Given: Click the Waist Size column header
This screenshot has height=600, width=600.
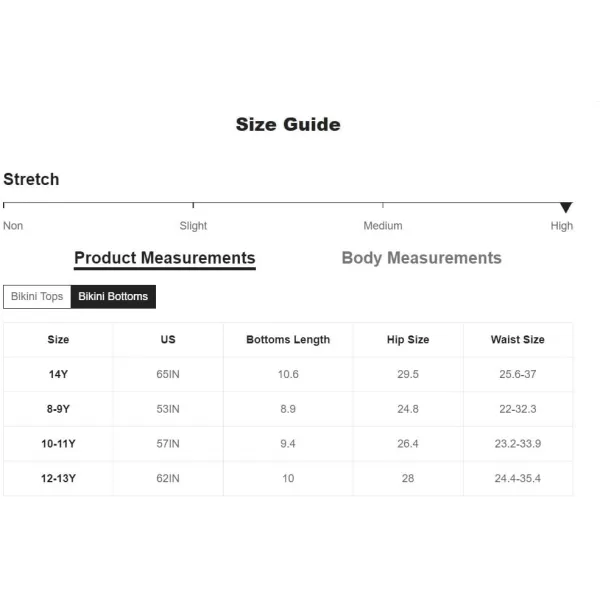Looking at the screenshot, I should 518,340.
